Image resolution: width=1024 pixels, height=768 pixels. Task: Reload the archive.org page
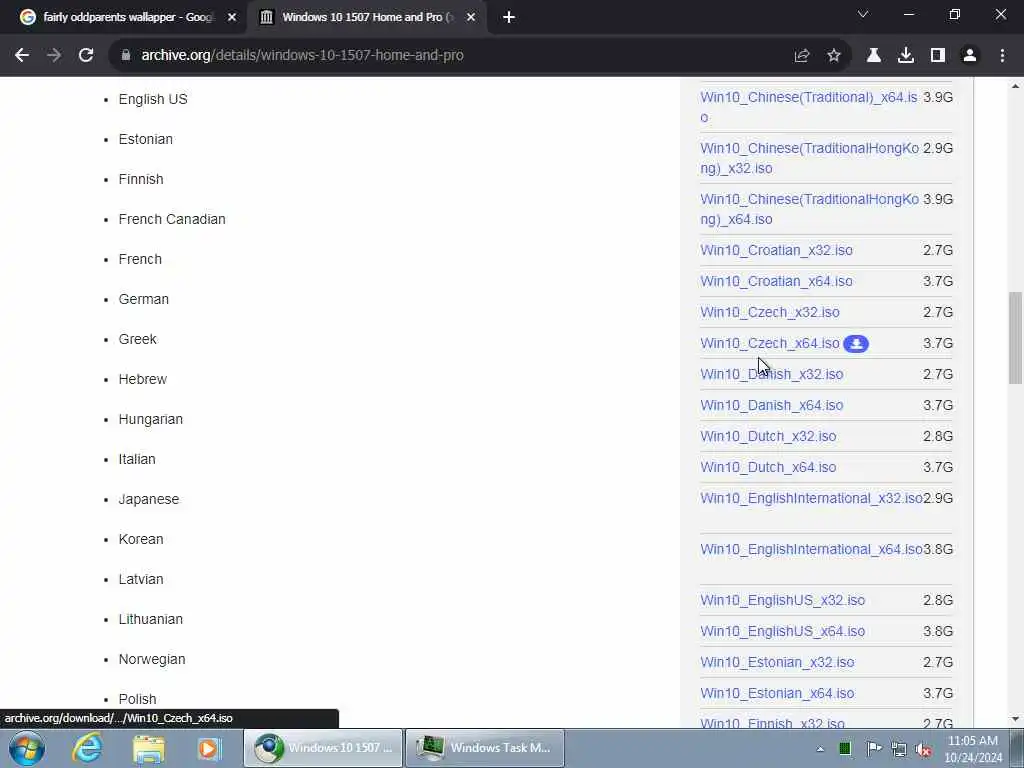click(x=86, y=56)
